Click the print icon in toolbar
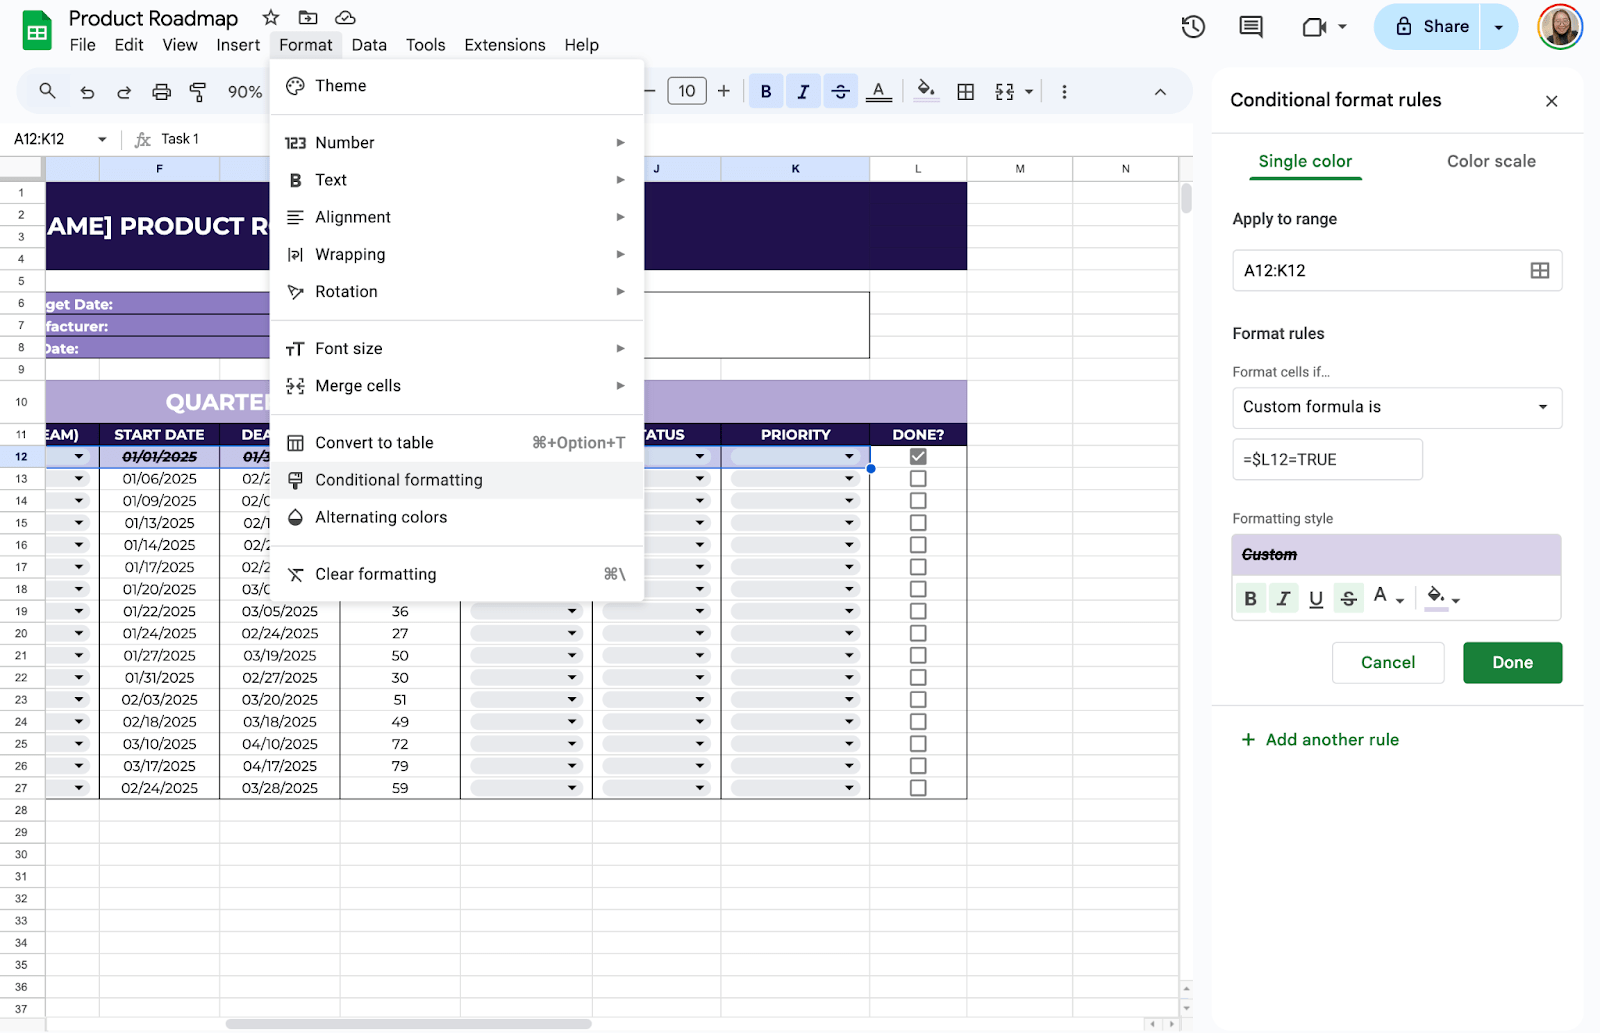1600x1033 pixels. (x=161, y=92)
